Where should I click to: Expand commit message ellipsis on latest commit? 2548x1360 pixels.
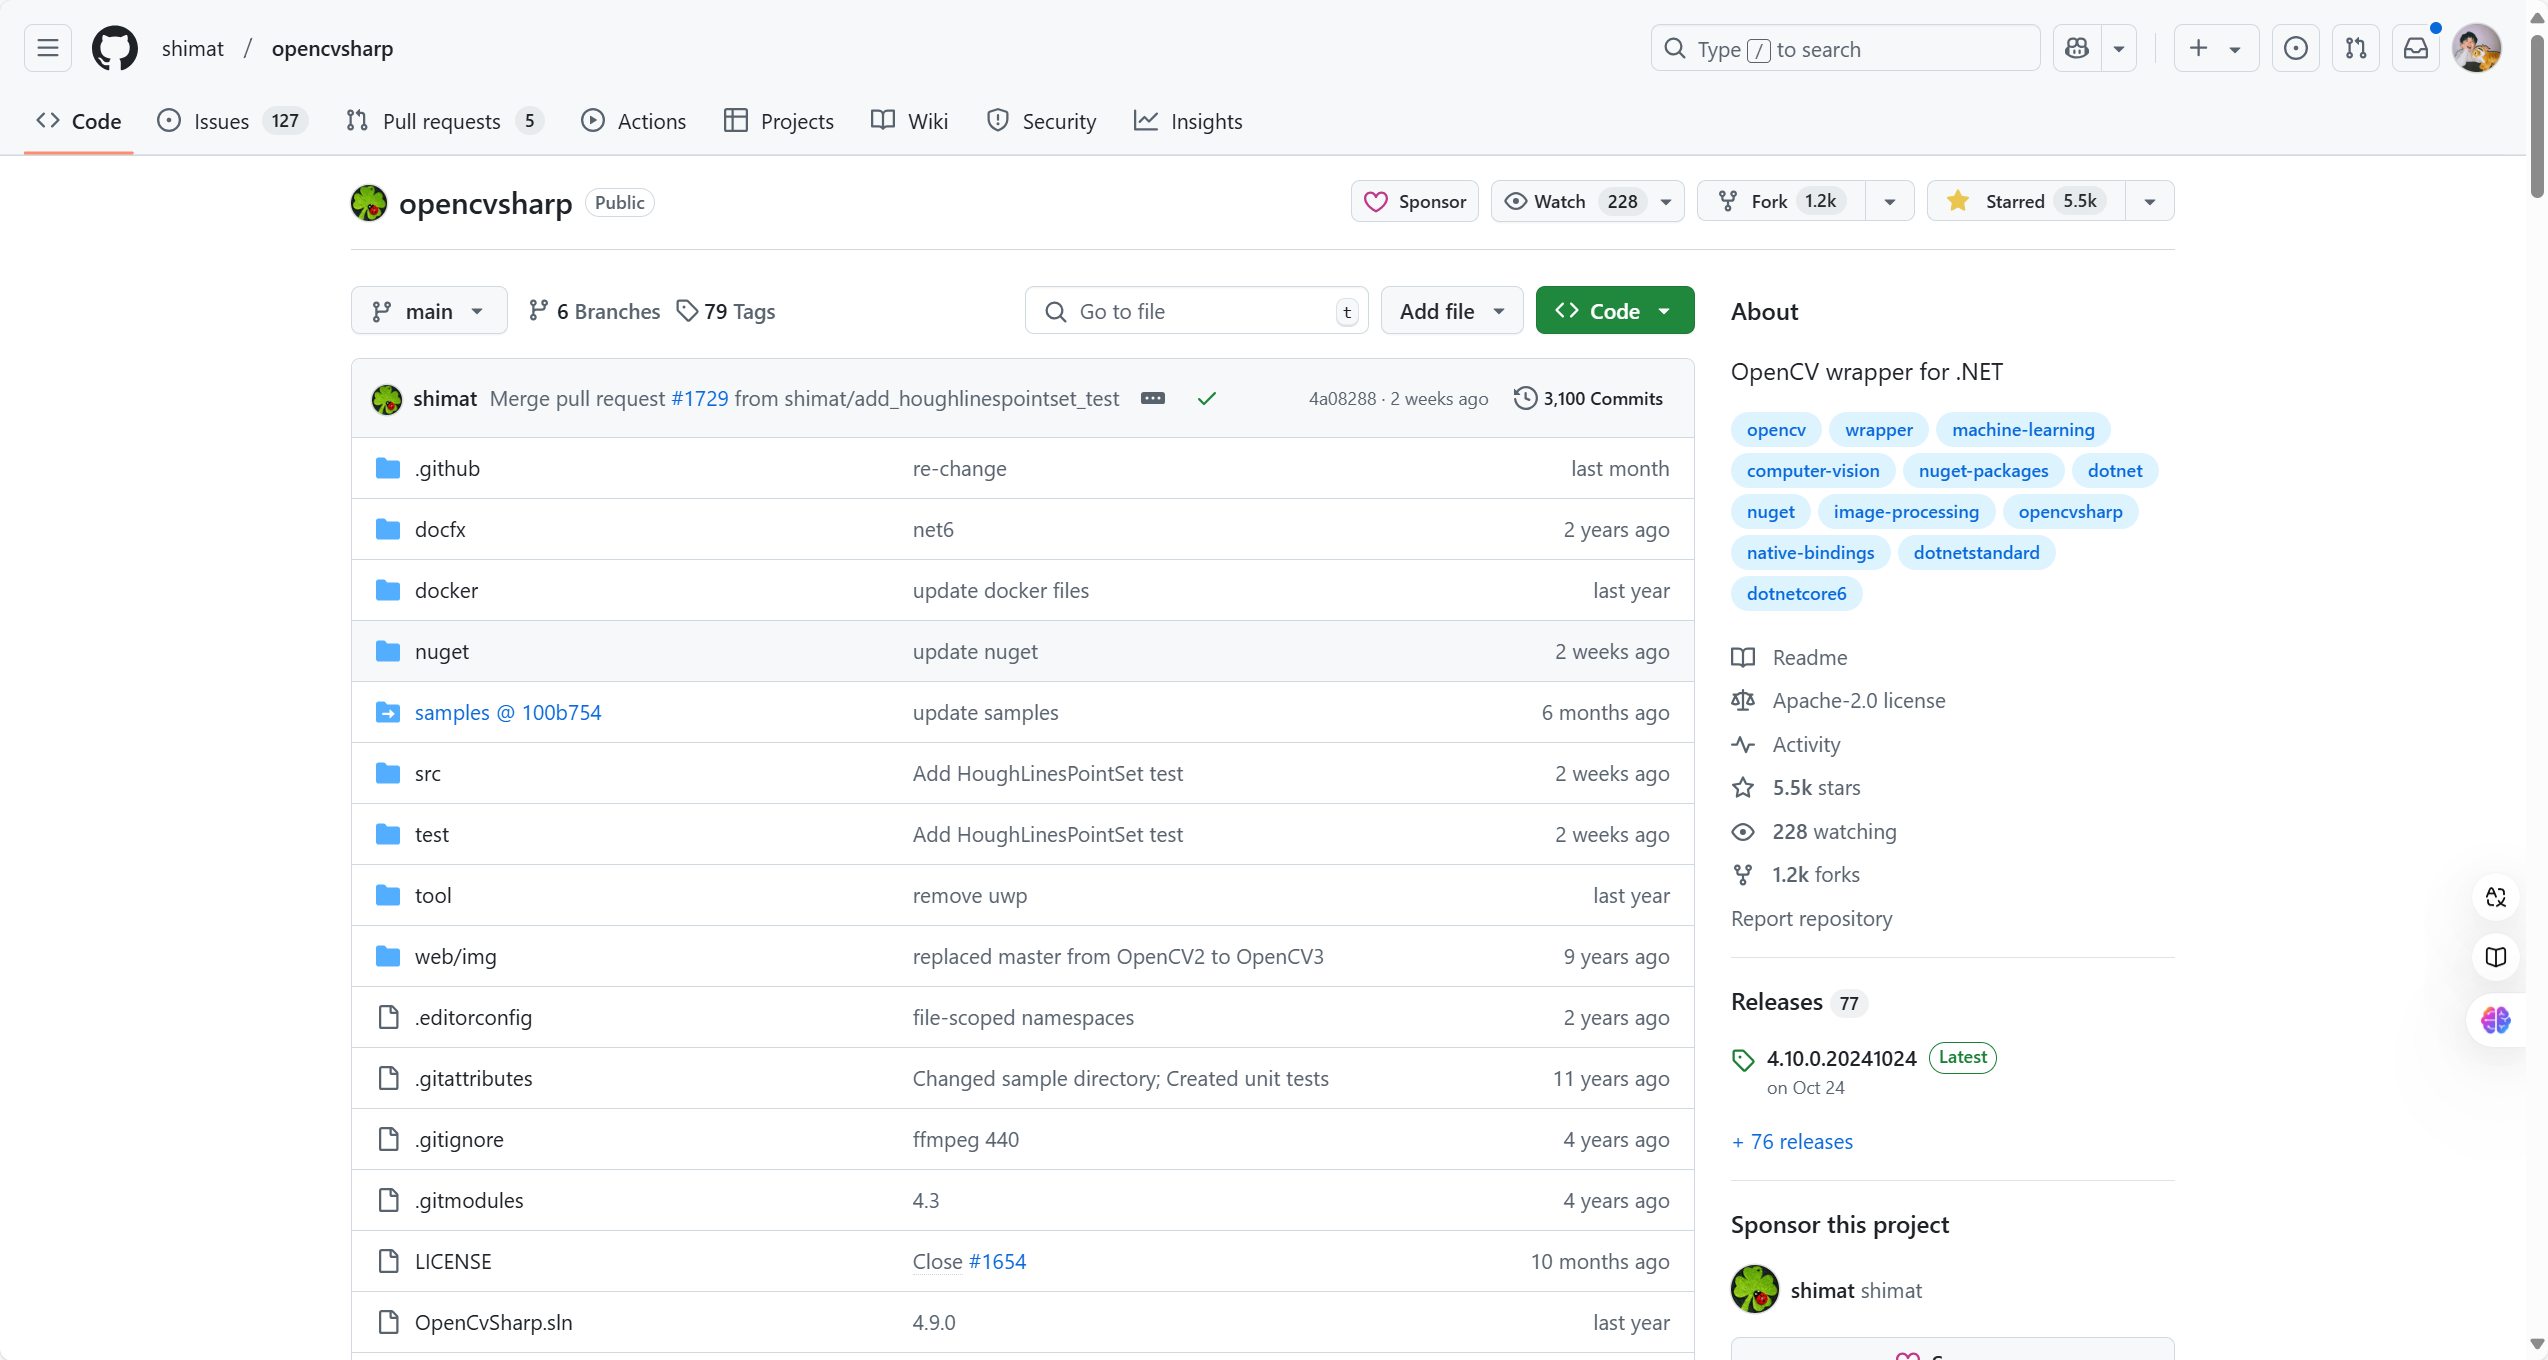tap(1153, 398)
